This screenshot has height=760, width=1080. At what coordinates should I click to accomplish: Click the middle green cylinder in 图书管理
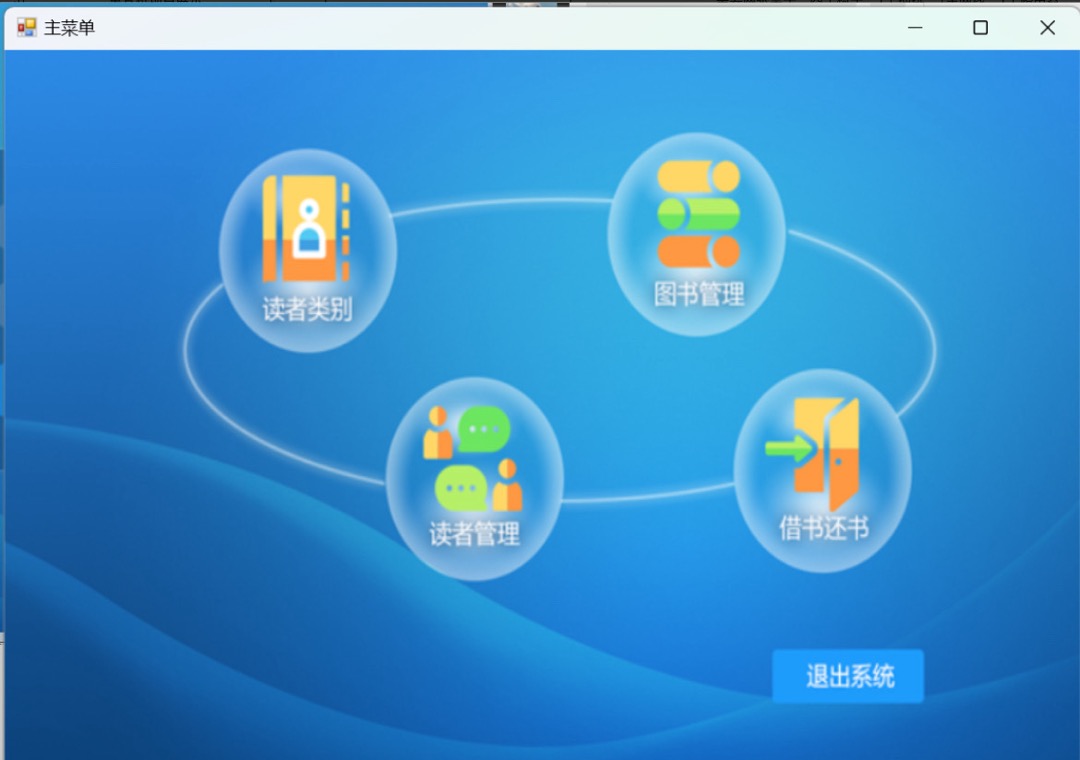pos(698,214)
